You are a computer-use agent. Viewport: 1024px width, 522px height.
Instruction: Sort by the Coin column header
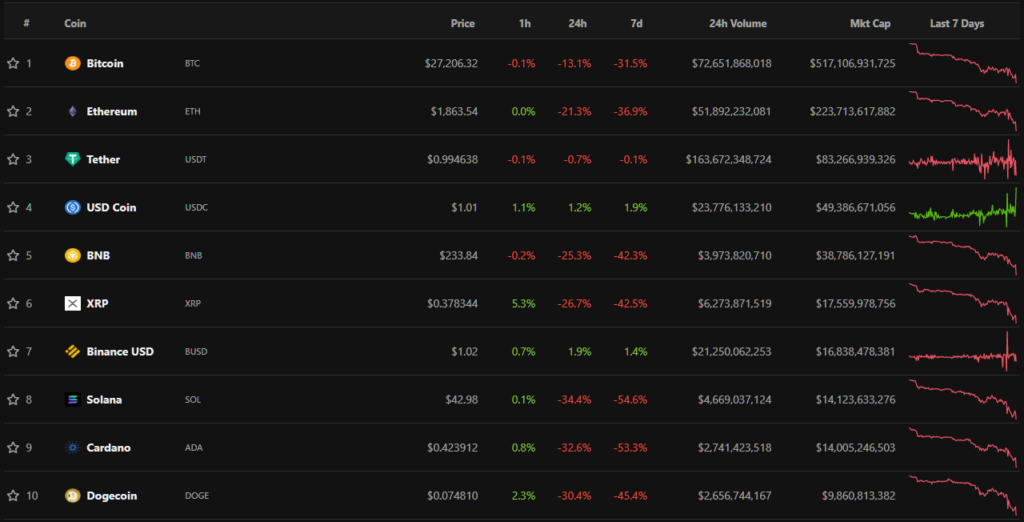[x=74, y=23]
